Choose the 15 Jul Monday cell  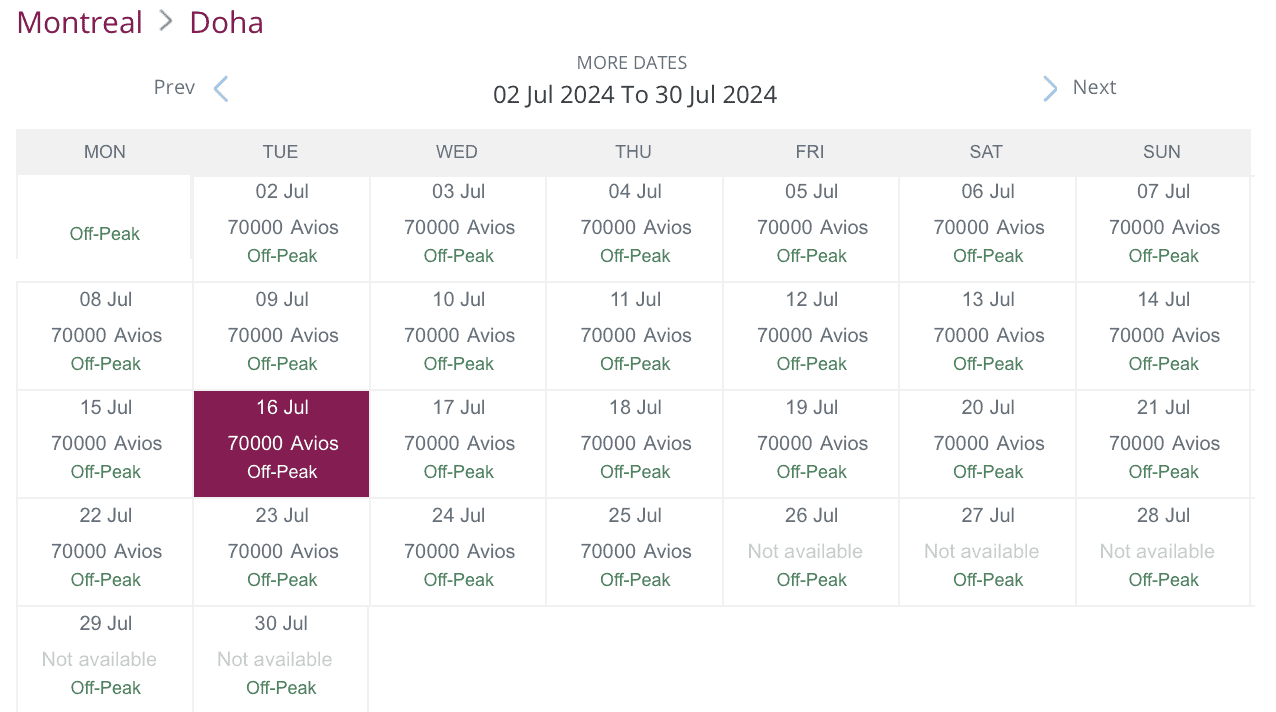(x=105, y=443)
